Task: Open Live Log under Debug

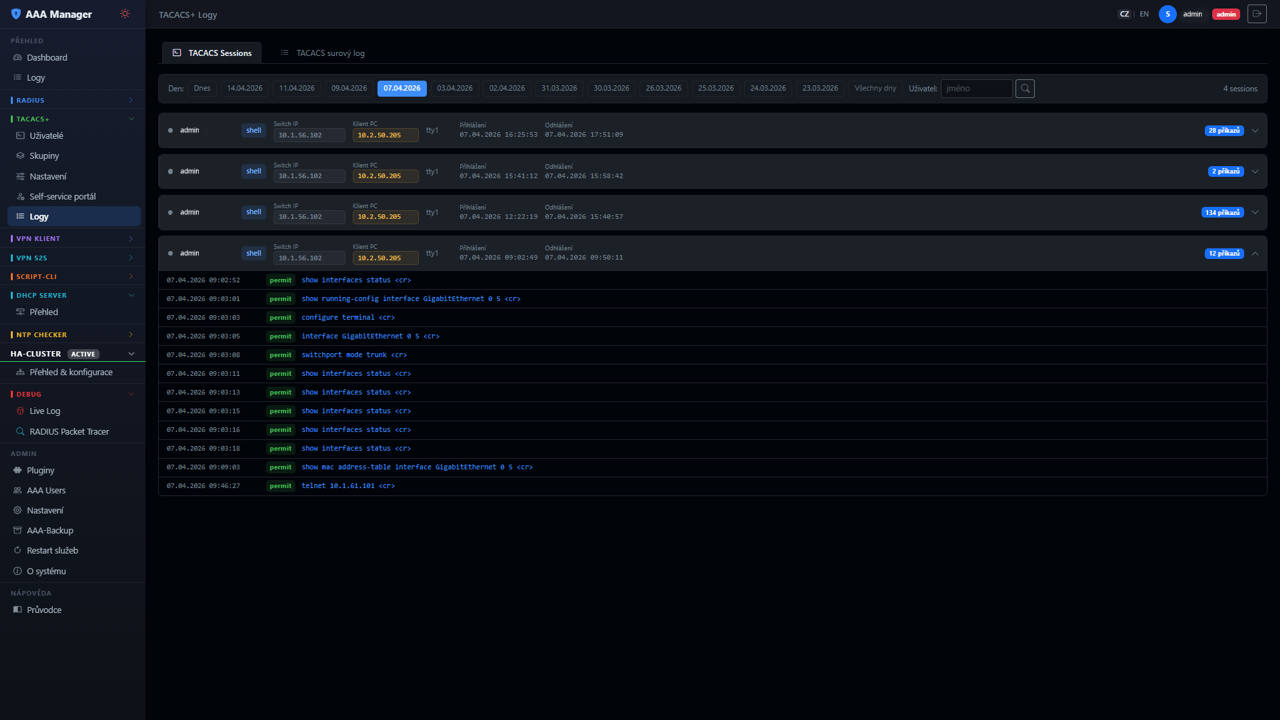Action: 45,411
